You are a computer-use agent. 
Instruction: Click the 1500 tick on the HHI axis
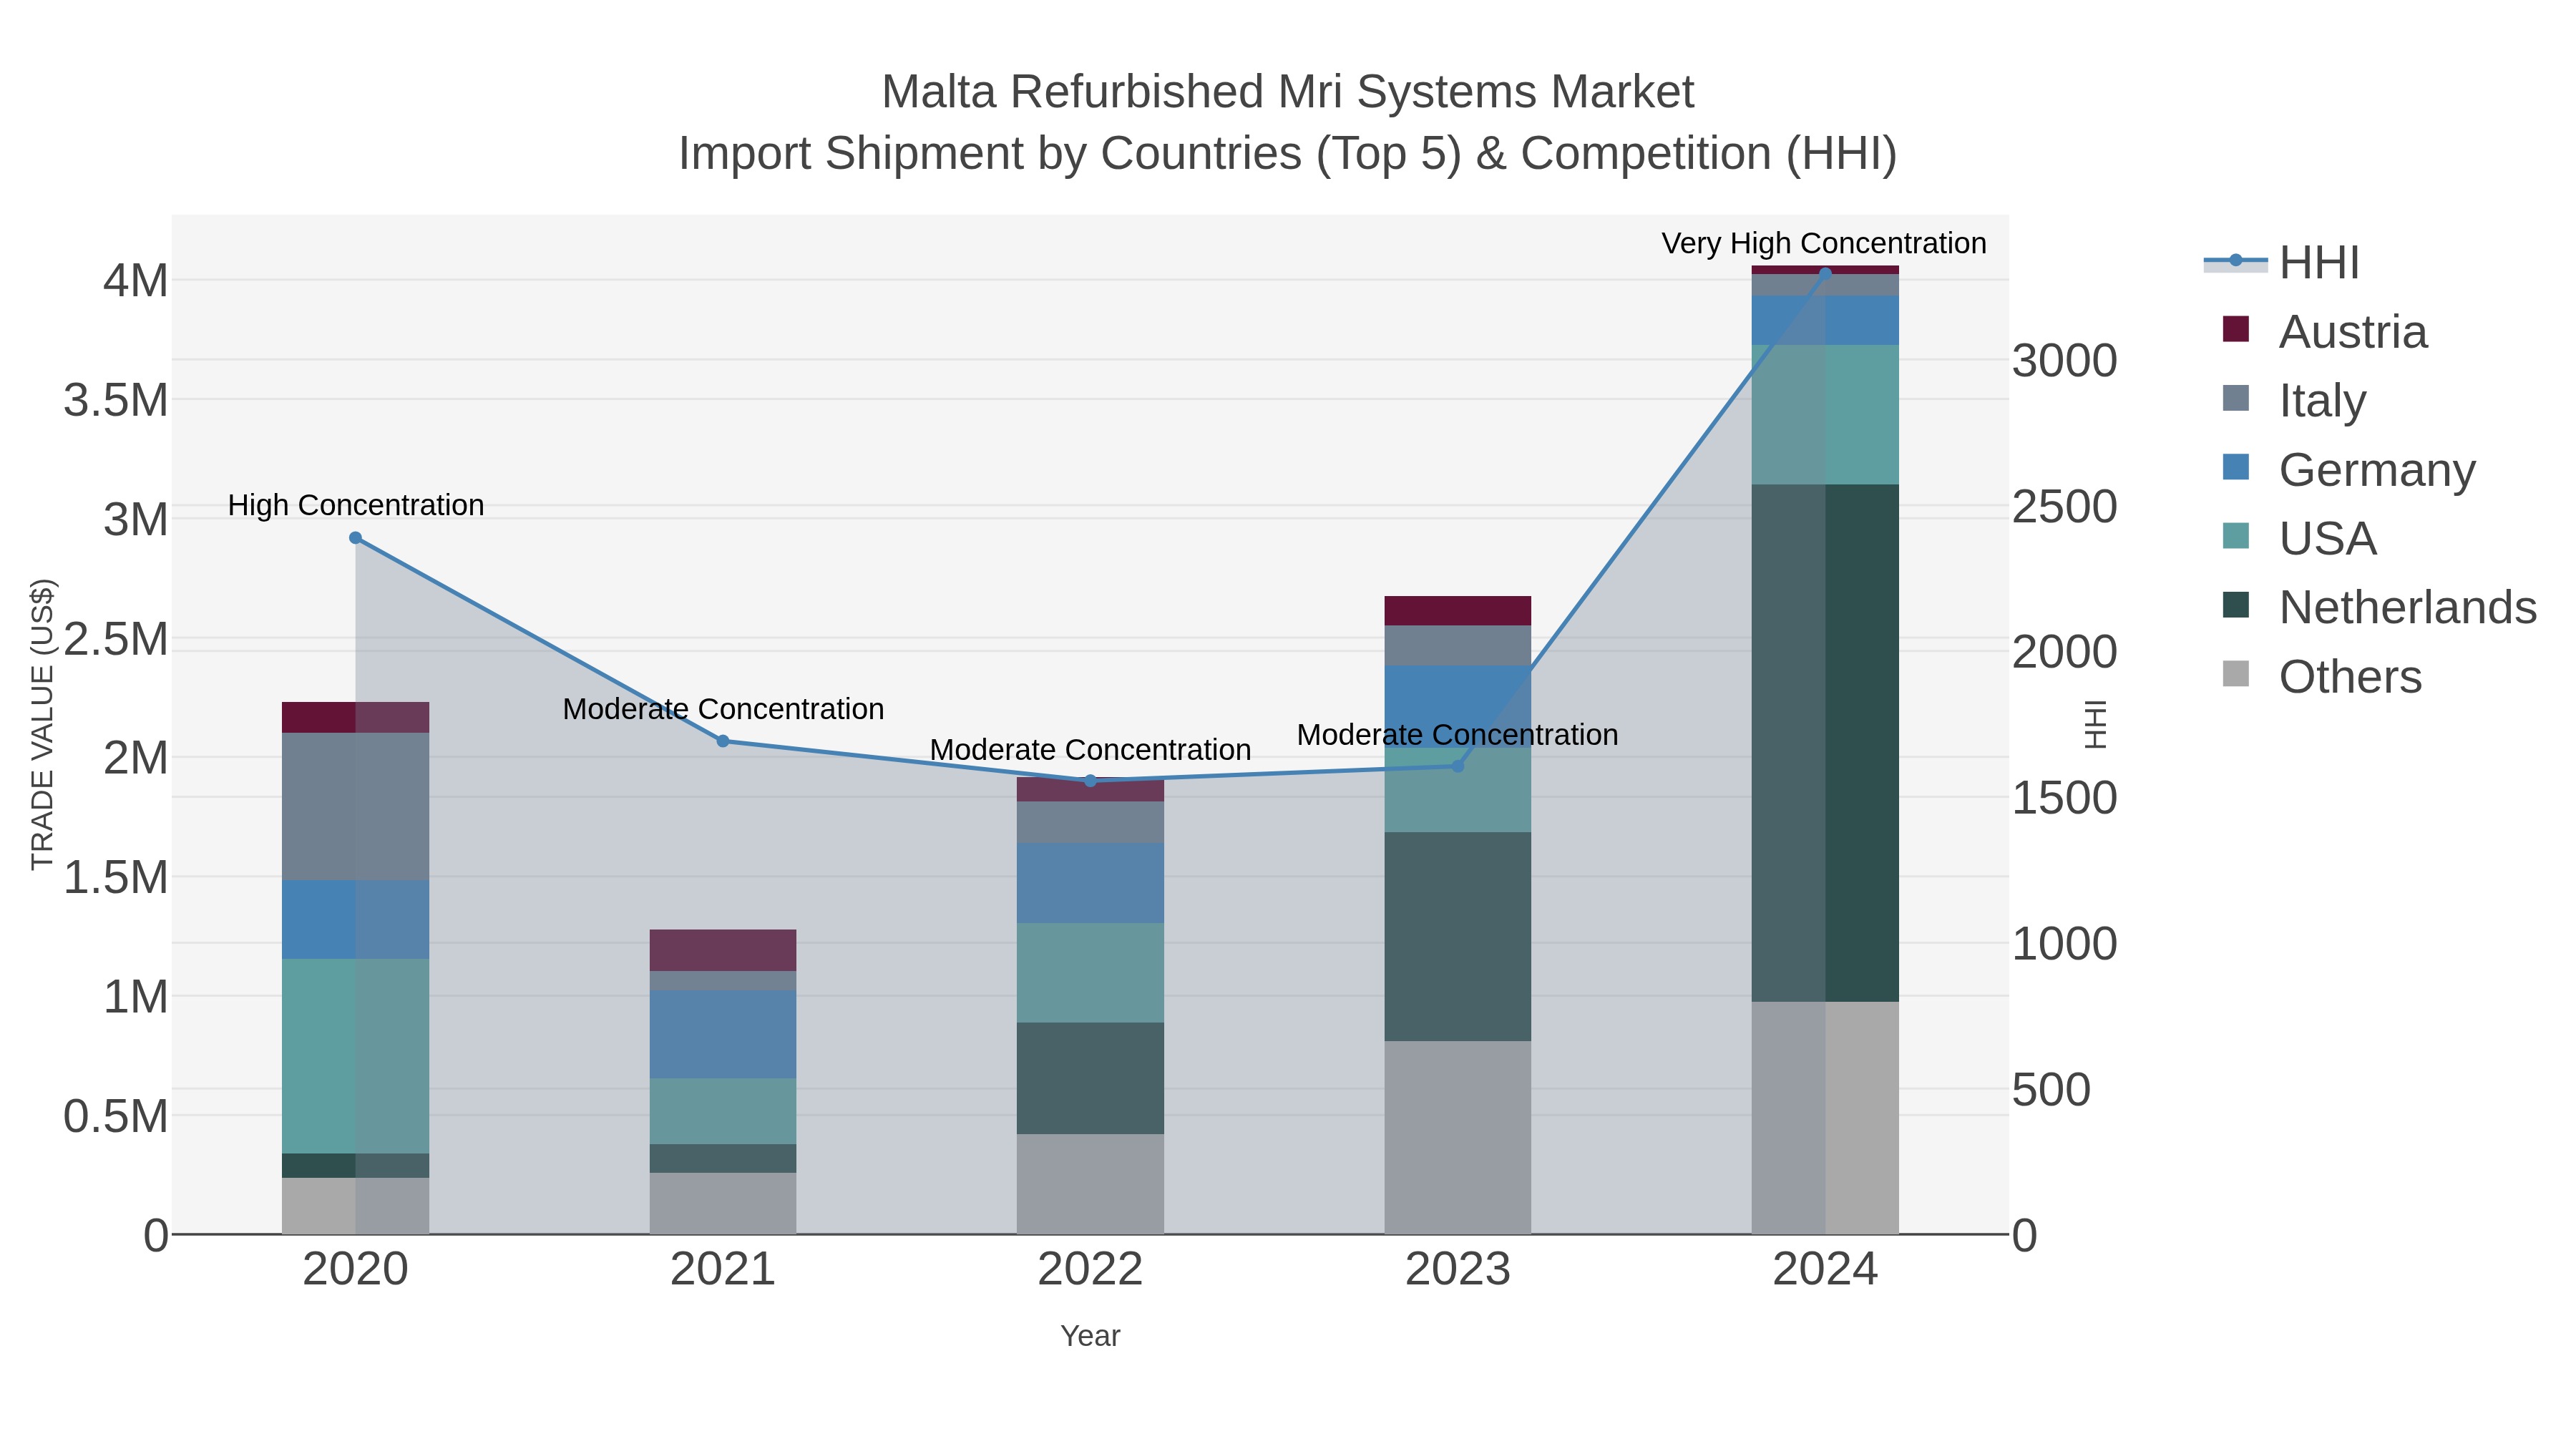pos(2064,798)
